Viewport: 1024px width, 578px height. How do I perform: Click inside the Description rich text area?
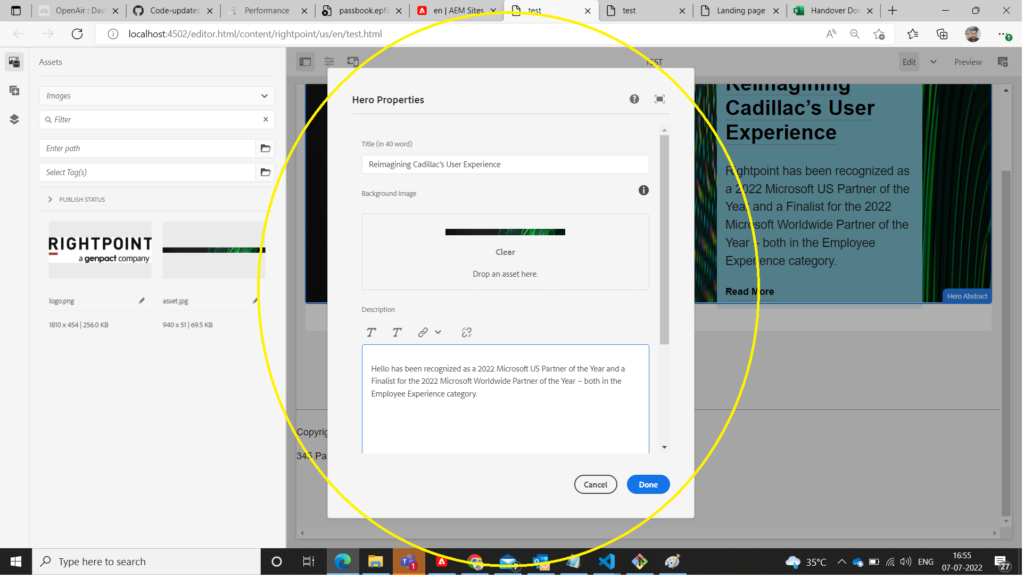pos(505,398)
